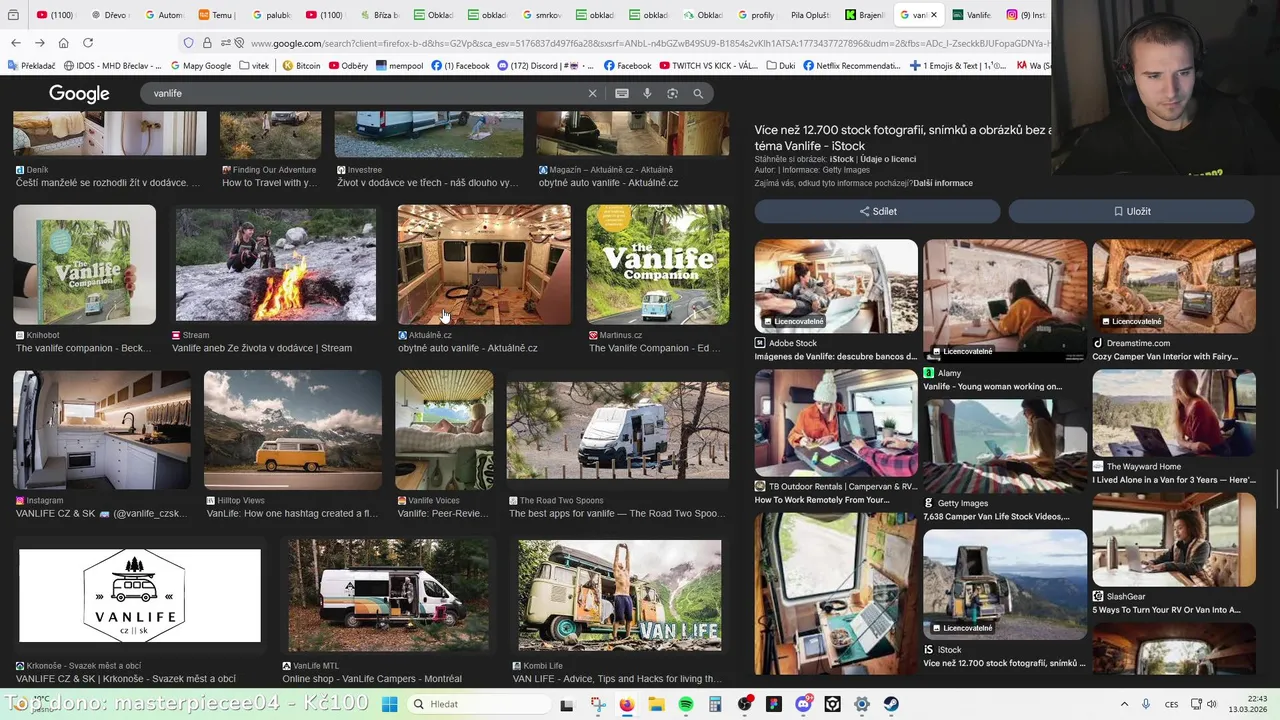The image size is (1280, 720).
Task: Submit search using the magnifier icon
Action: pyautogui.click(x=698, y=93)
